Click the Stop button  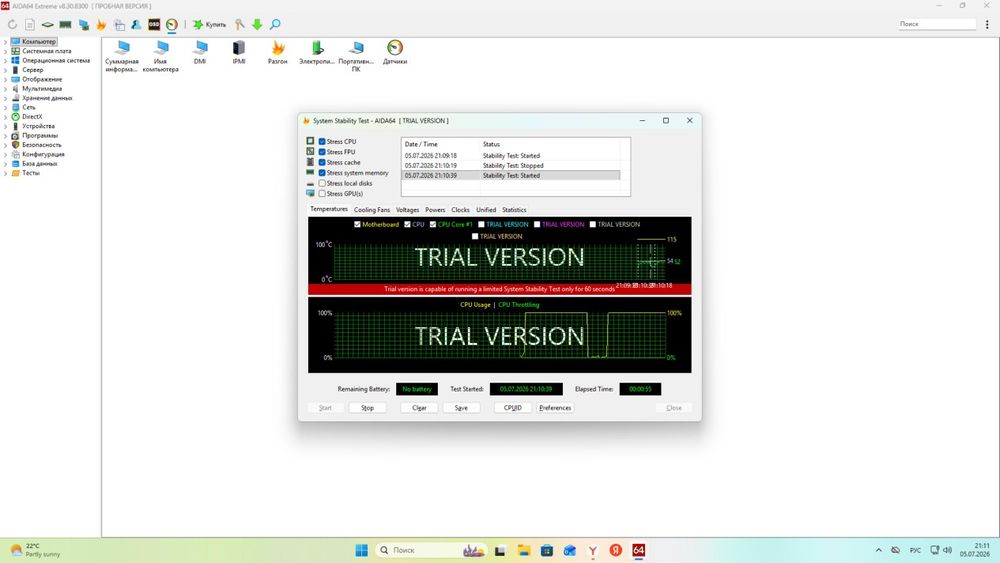click(x=367, y=408)
